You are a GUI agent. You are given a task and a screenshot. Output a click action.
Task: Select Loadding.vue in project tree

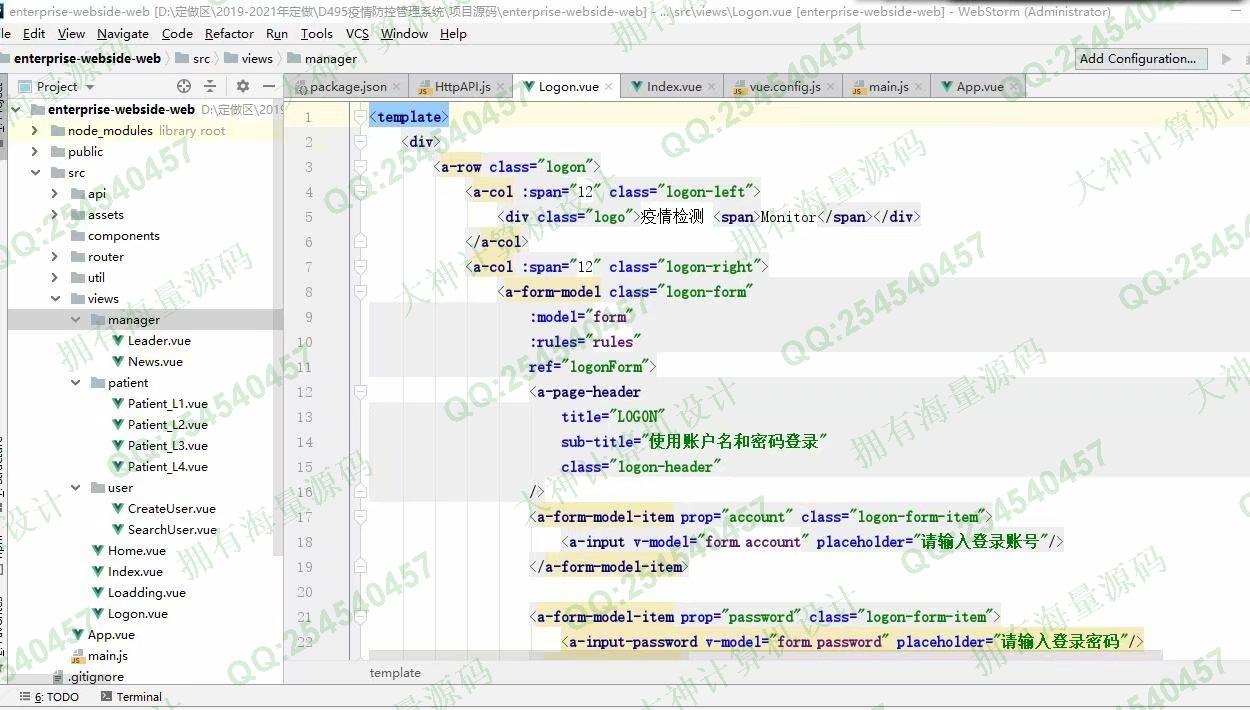pyautogui.click(x=146, y=593)
